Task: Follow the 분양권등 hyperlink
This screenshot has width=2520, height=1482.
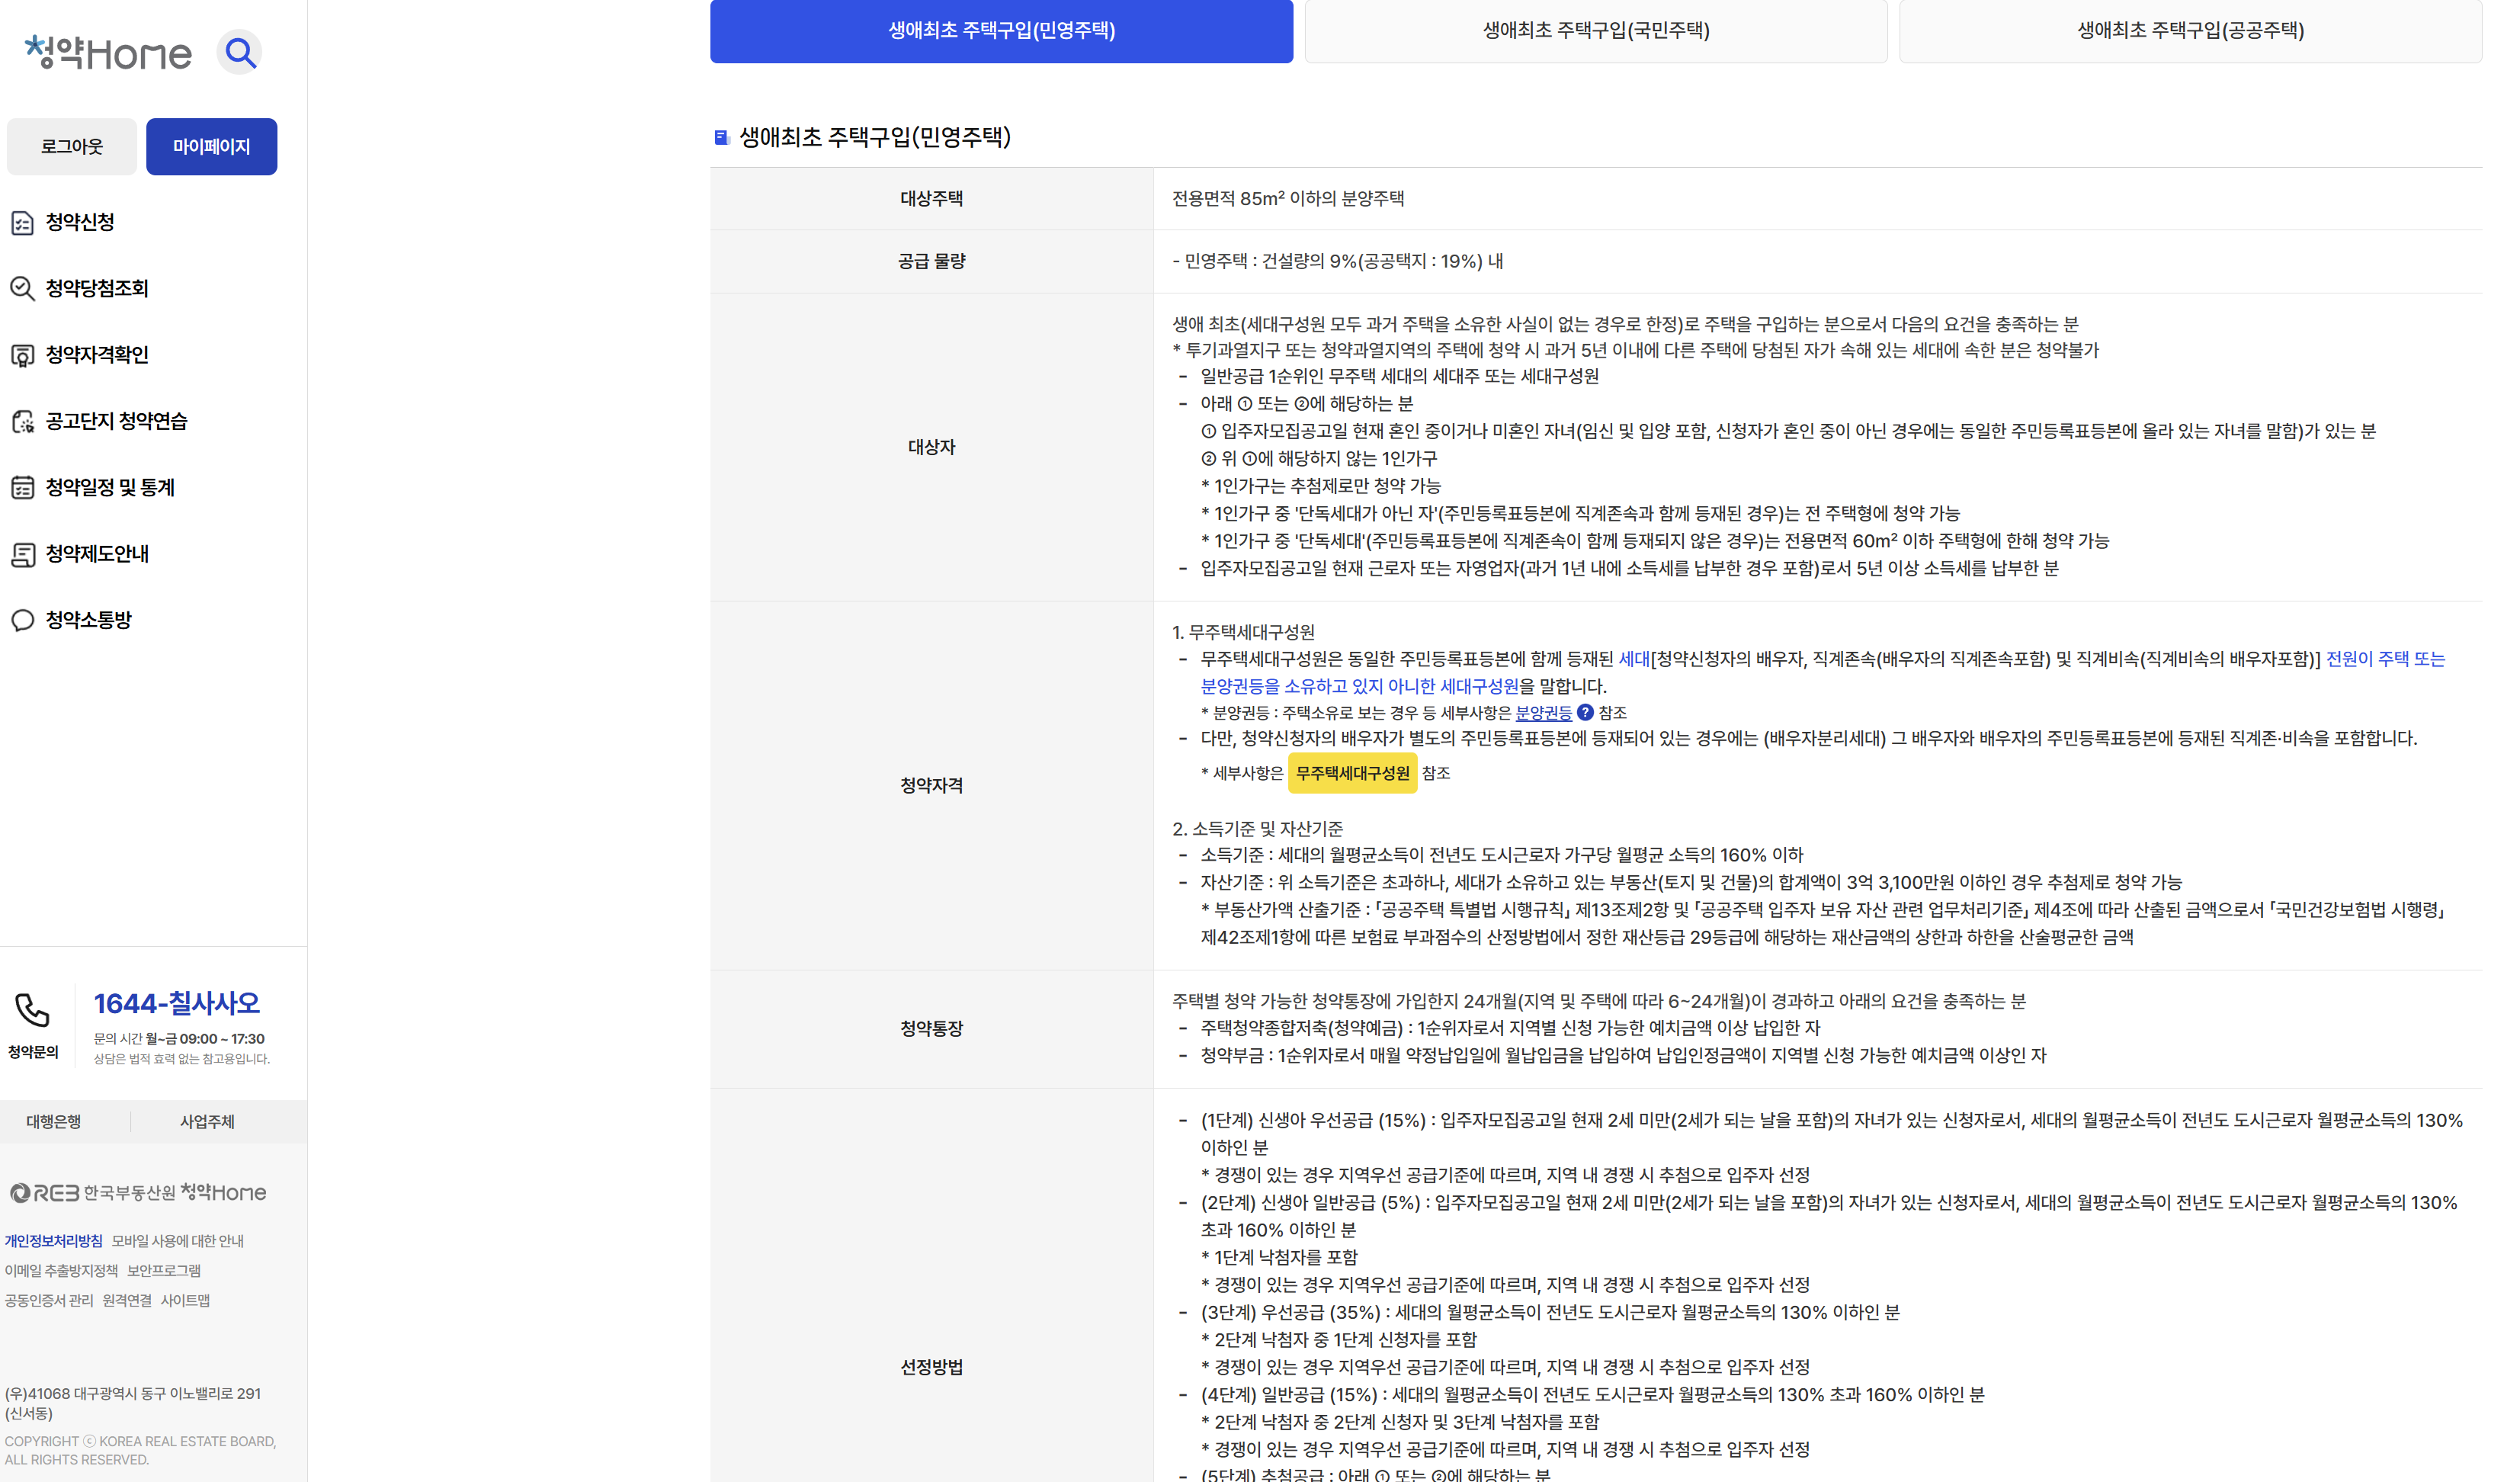Action: click(x=1543, y=713)
